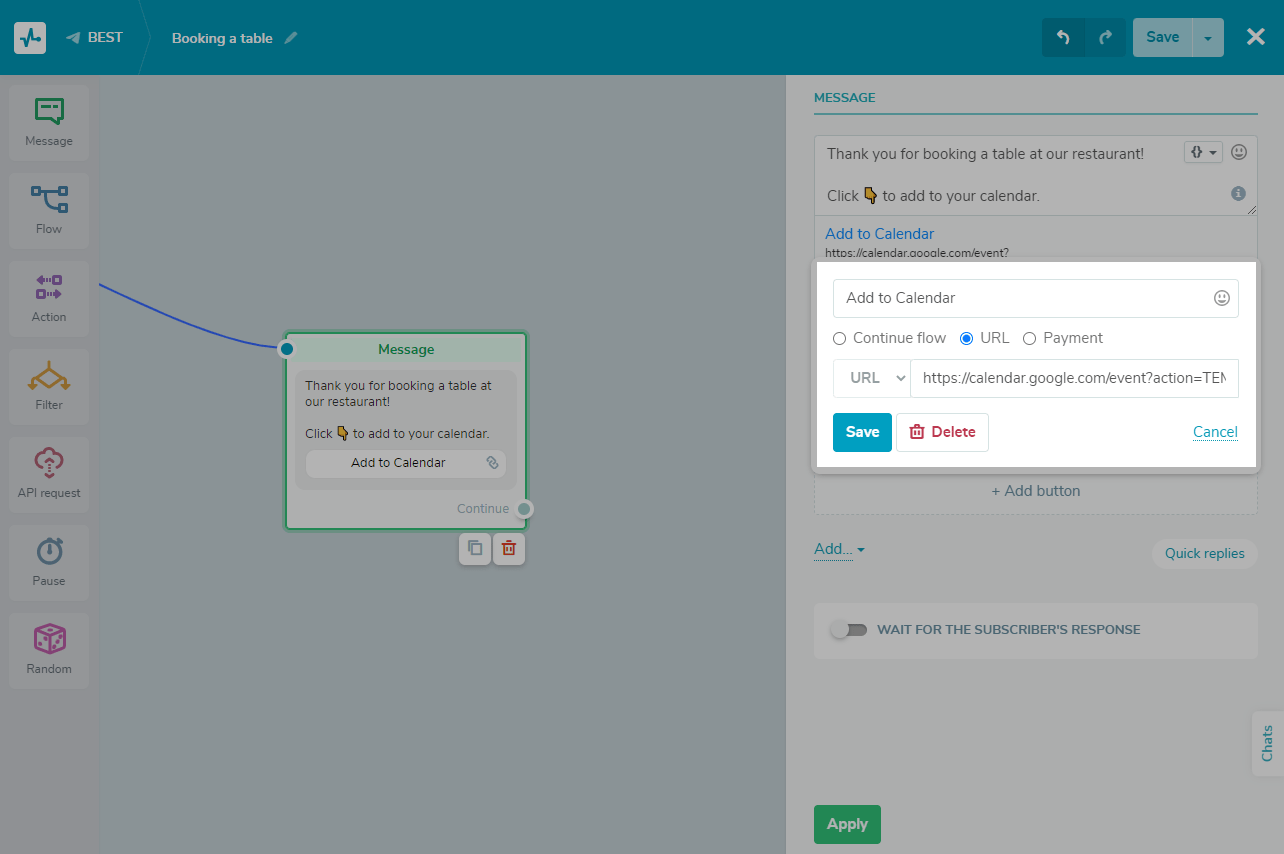1284x854 pixels.
Task: Redo the last change
Action: 1105,38
